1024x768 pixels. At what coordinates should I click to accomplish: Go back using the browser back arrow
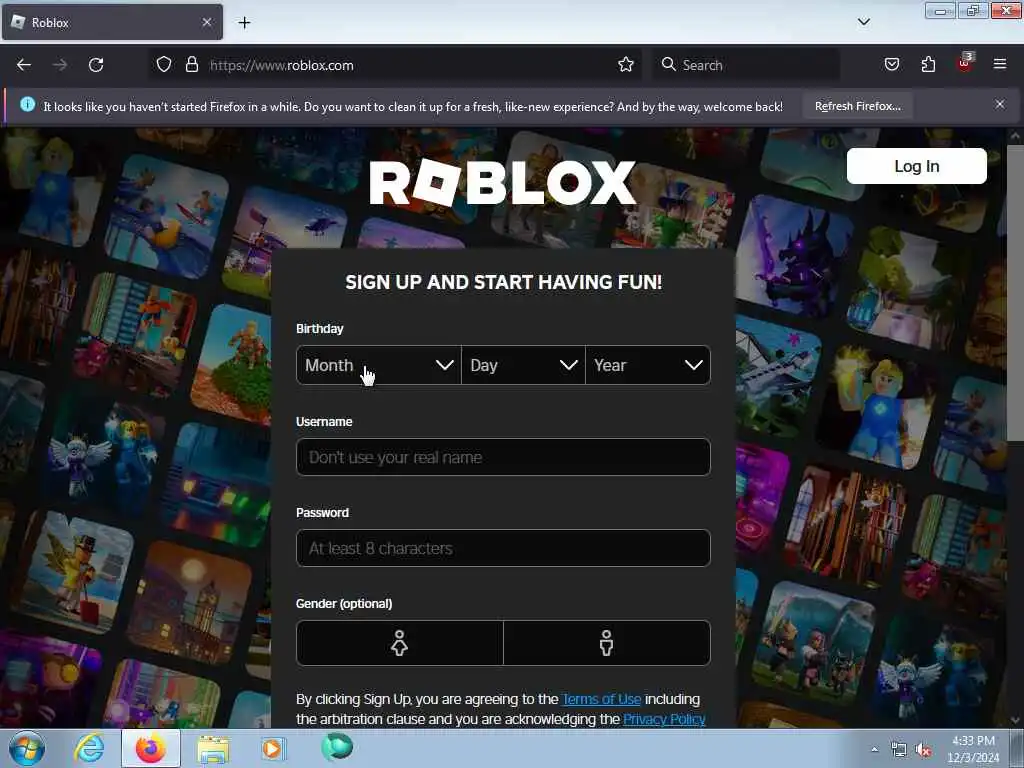point(24,65)
